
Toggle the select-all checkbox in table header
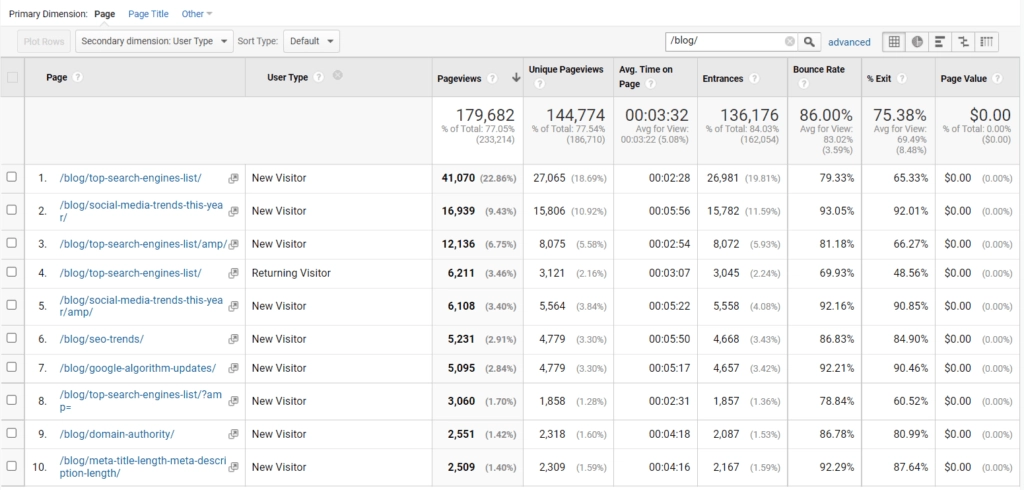(x=12, y=77)
